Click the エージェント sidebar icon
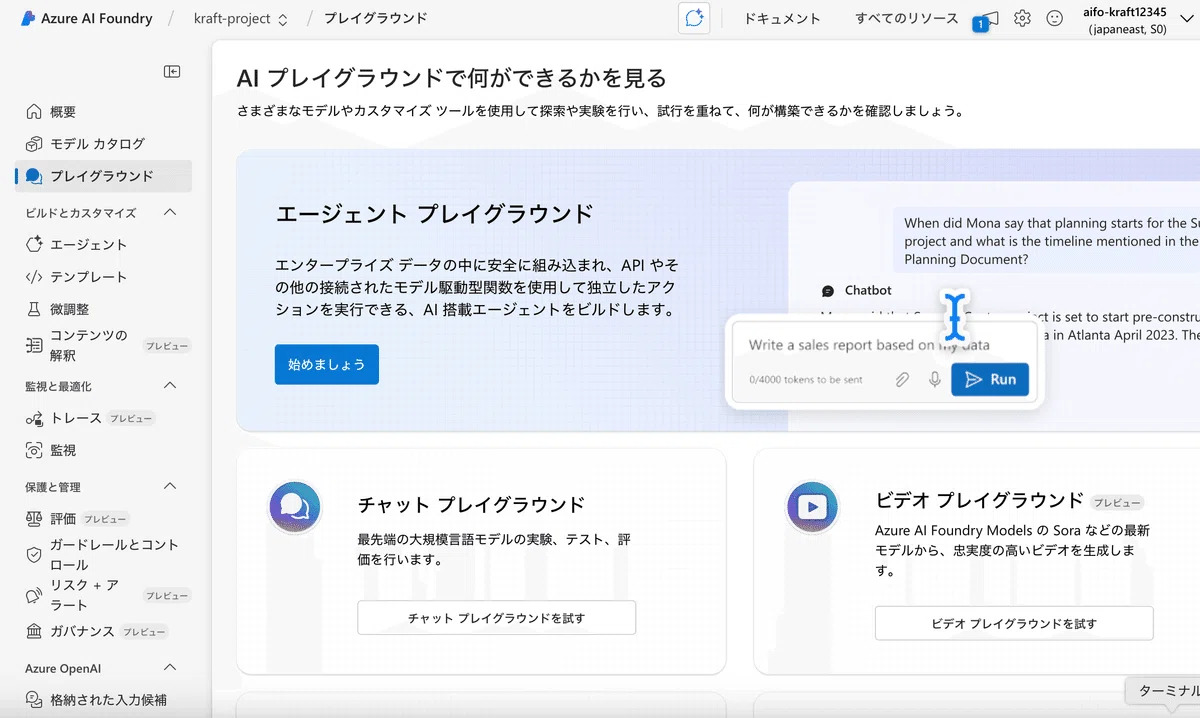This screenshot has width=1200, height=718. pos(34,244)
